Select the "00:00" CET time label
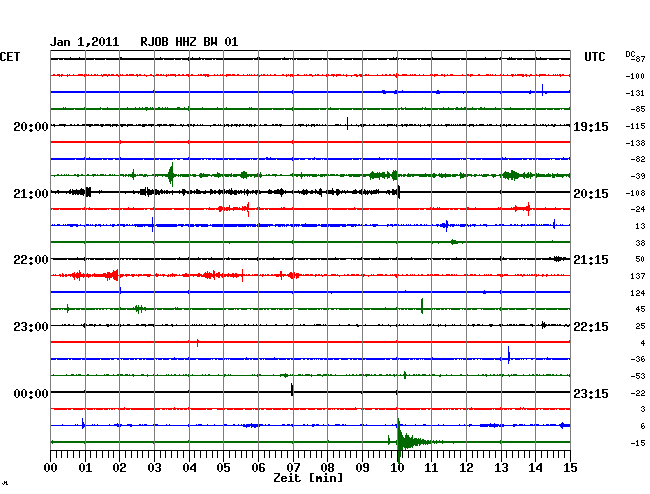This screenshot has width=650, height=494. 31,393
